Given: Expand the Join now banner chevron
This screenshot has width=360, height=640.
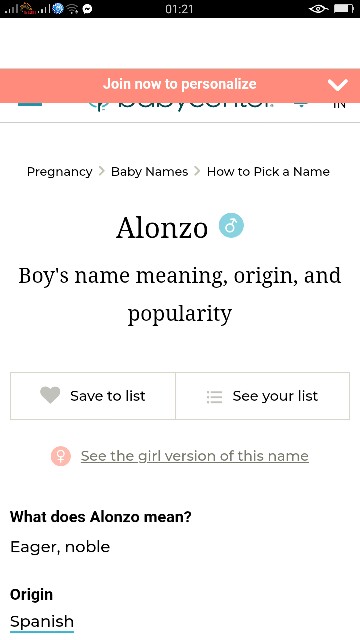Looking at the screenshot, I should [x=338, y=85].
